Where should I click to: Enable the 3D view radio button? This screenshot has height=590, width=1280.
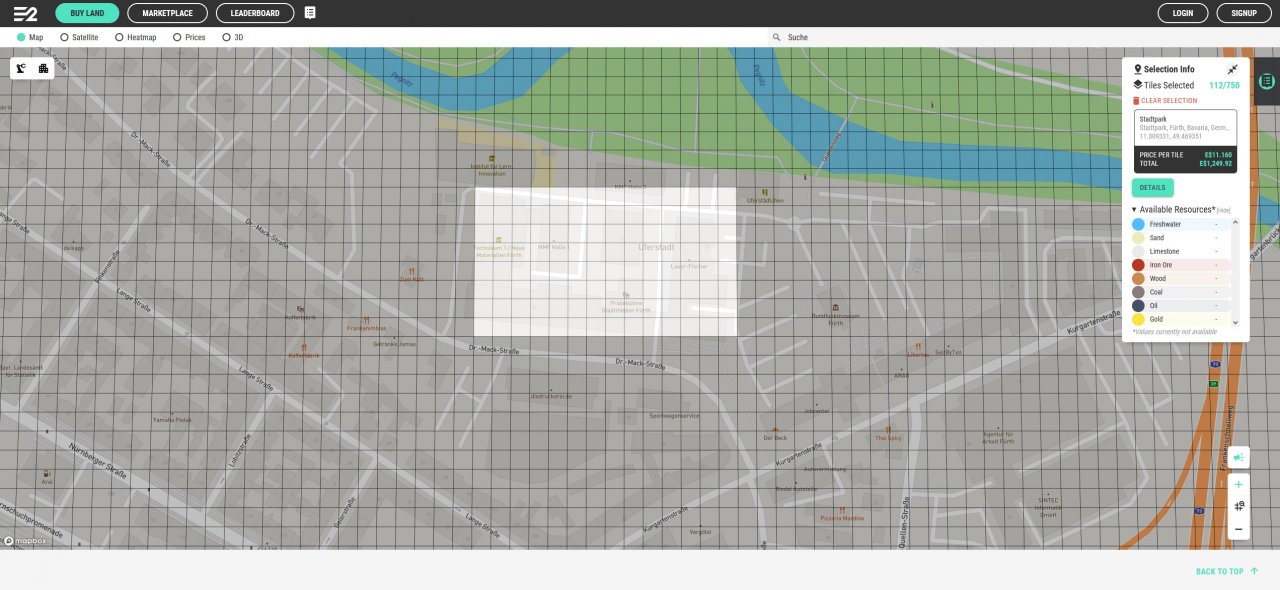233,37
